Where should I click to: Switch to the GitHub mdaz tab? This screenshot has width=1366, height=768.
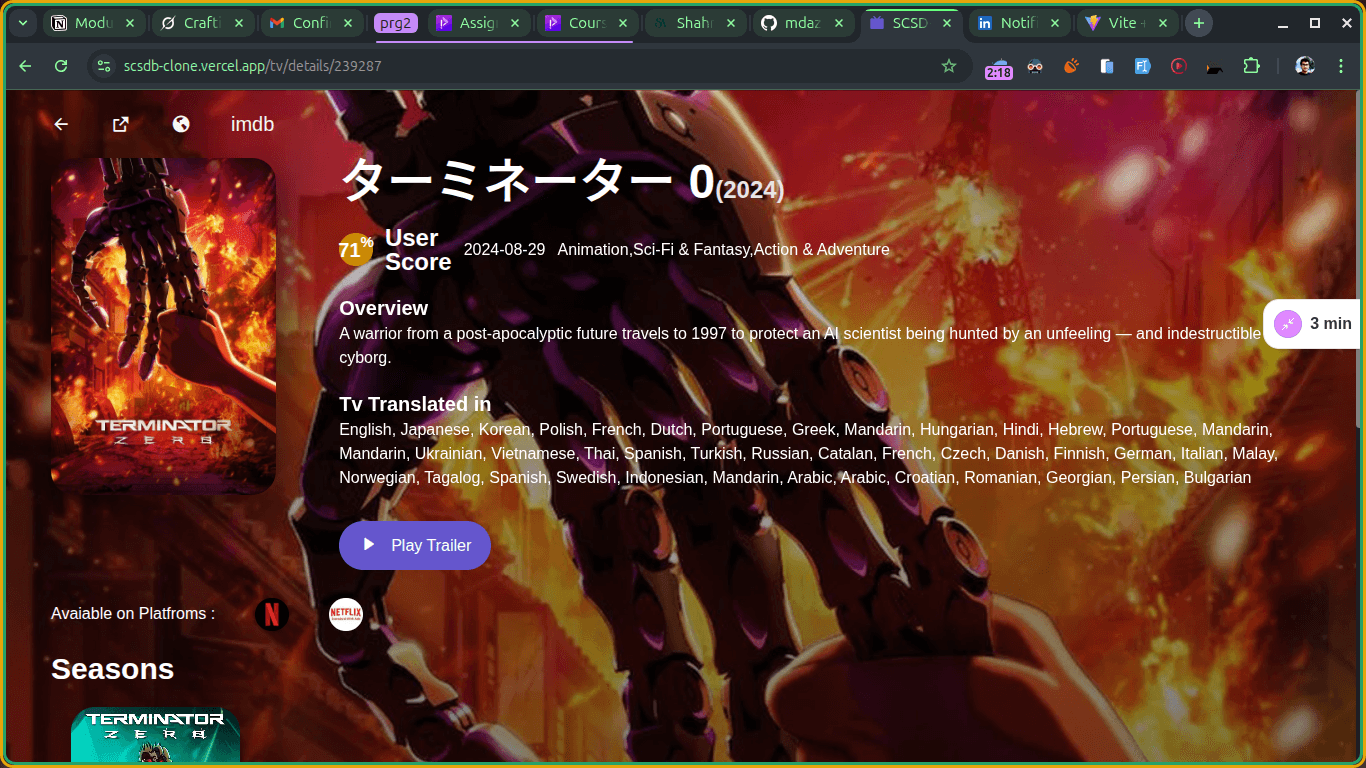click(804, 23)
